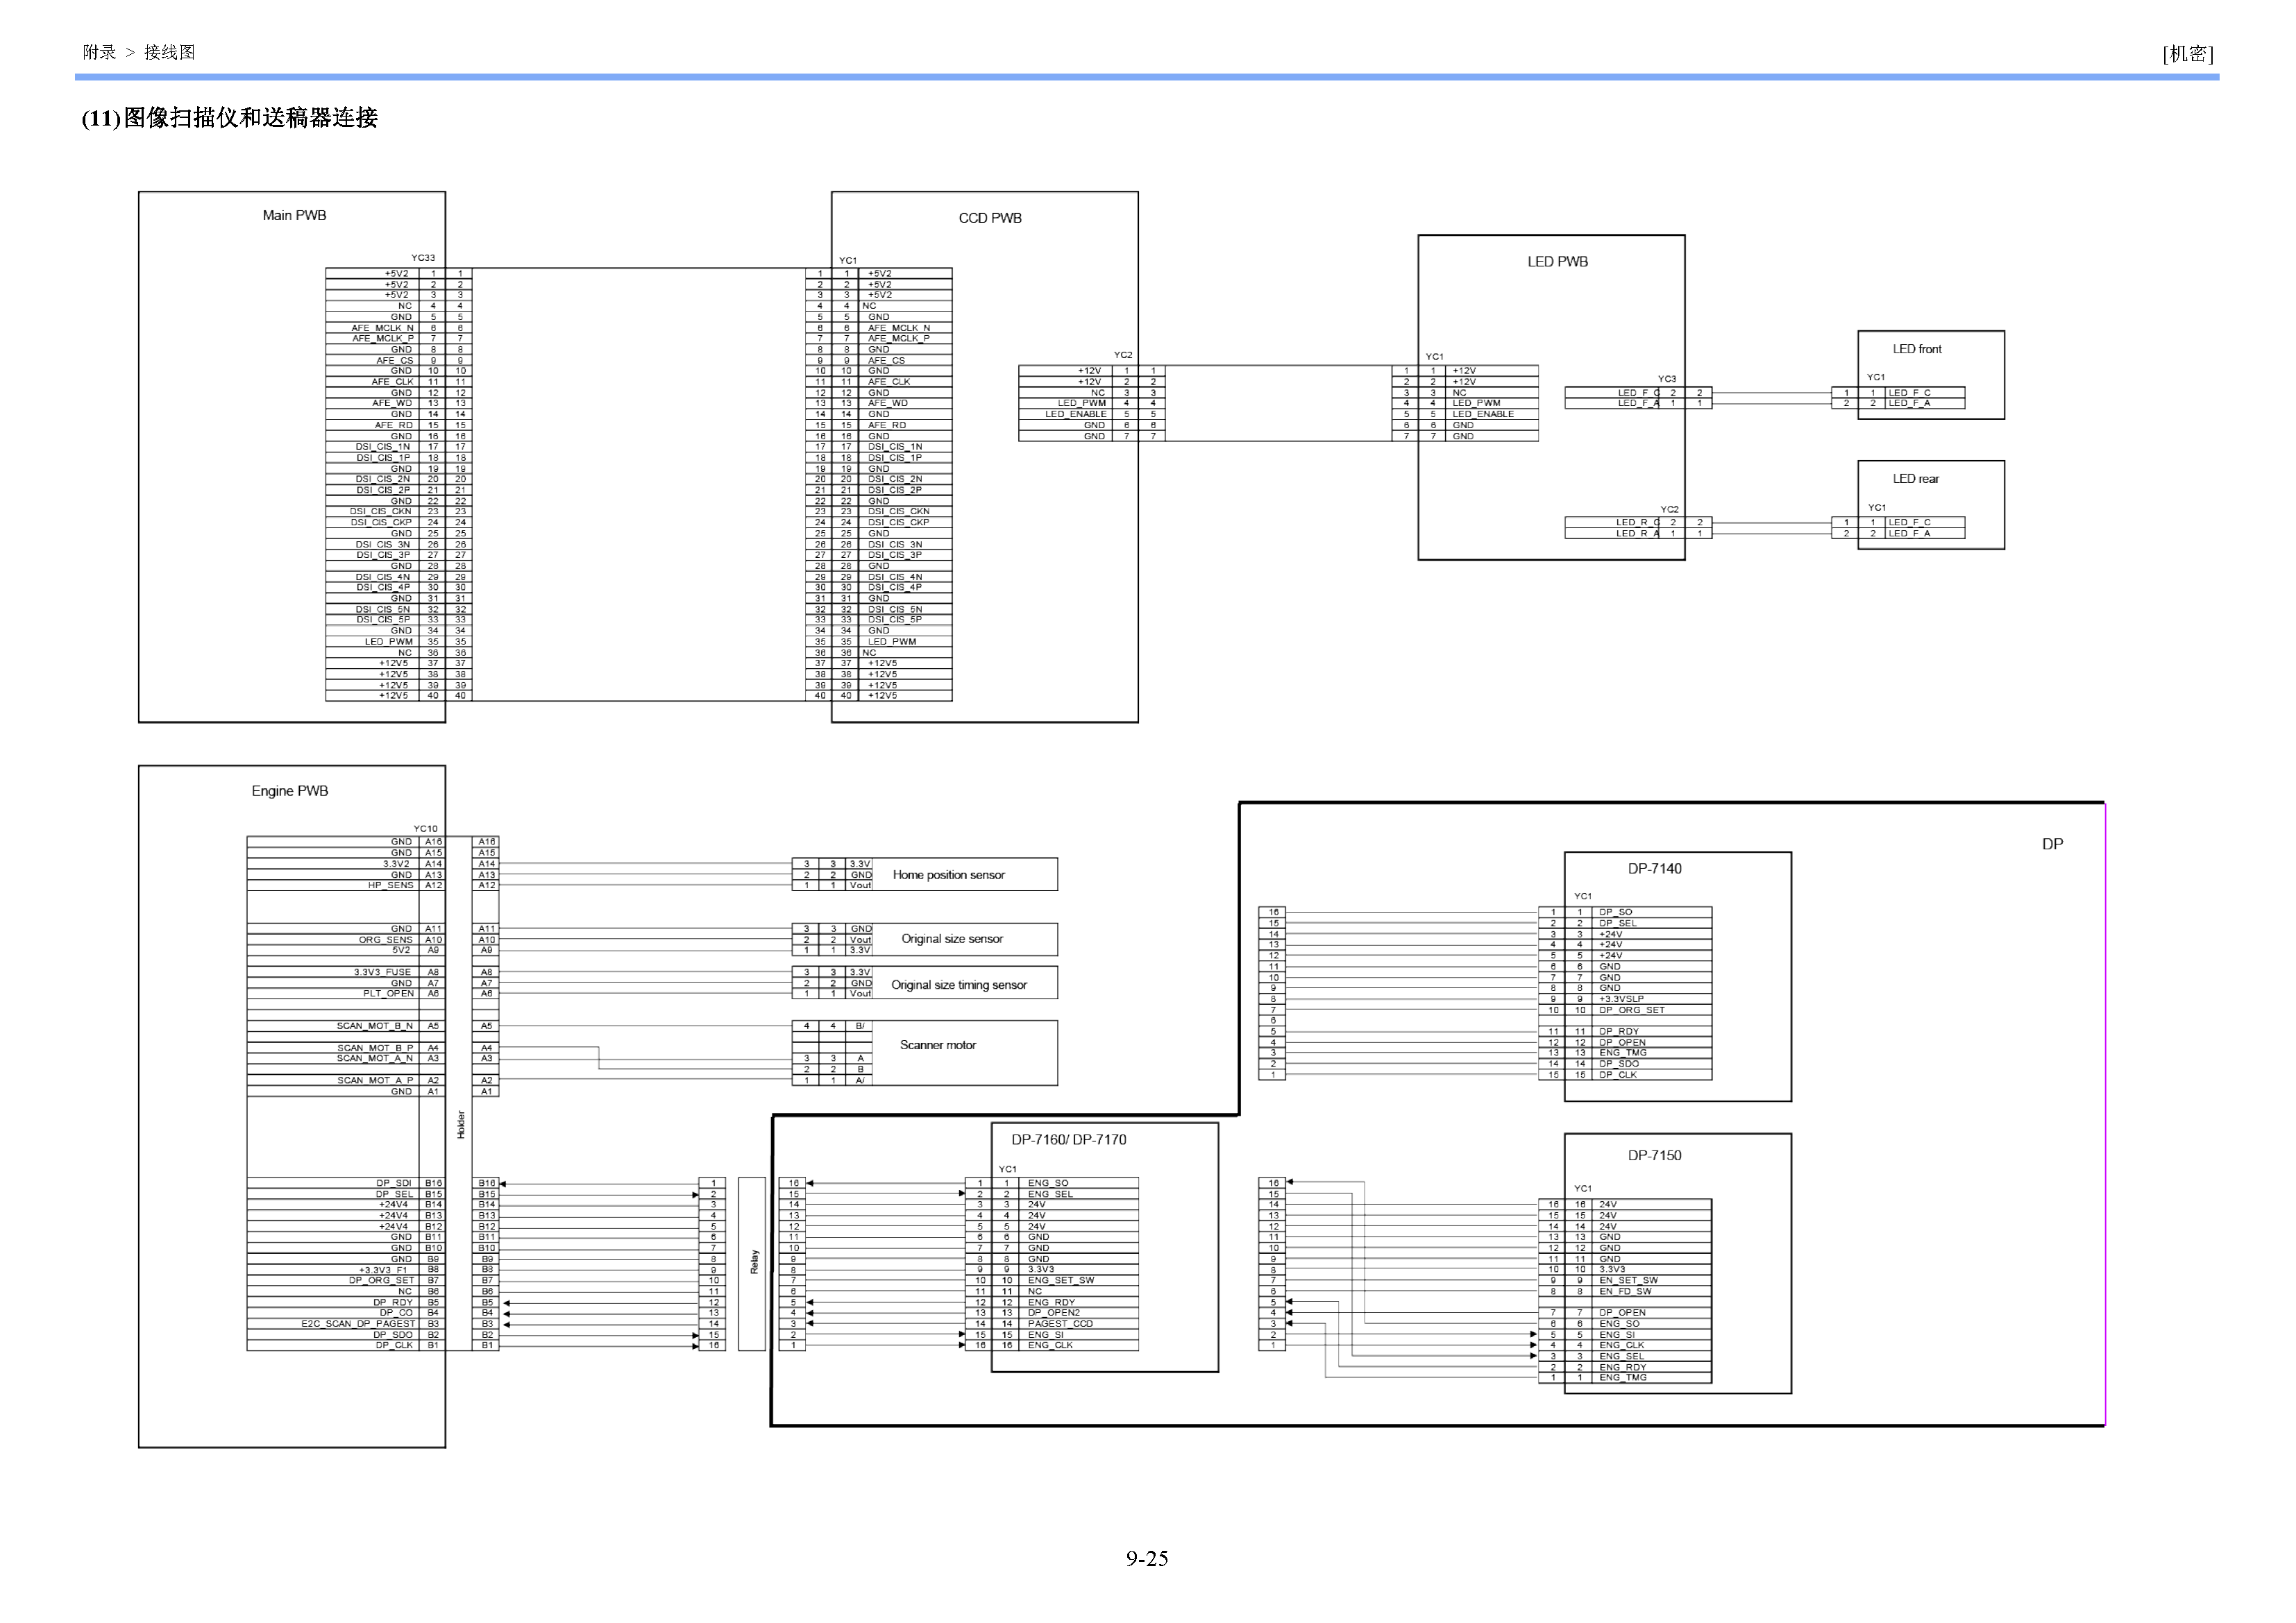Click AFE_MCLK_N signal in CCD PWB
Image resolution: width=2296 pixels, height=1623 pixels.
coord(898,328)
